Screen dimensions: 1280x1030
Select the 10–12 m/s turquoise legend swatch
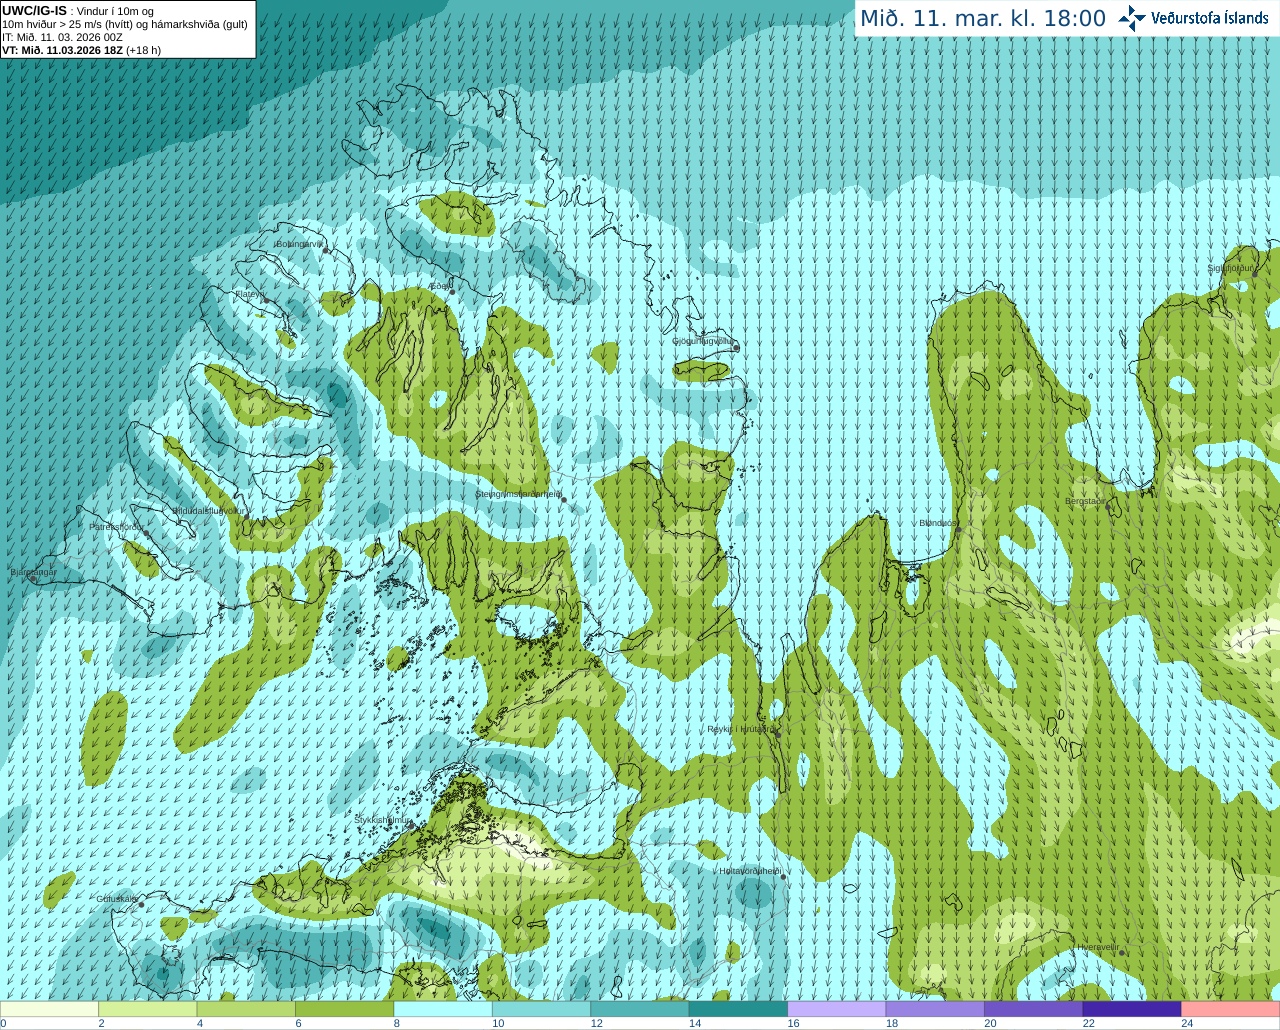point(541,1009)
